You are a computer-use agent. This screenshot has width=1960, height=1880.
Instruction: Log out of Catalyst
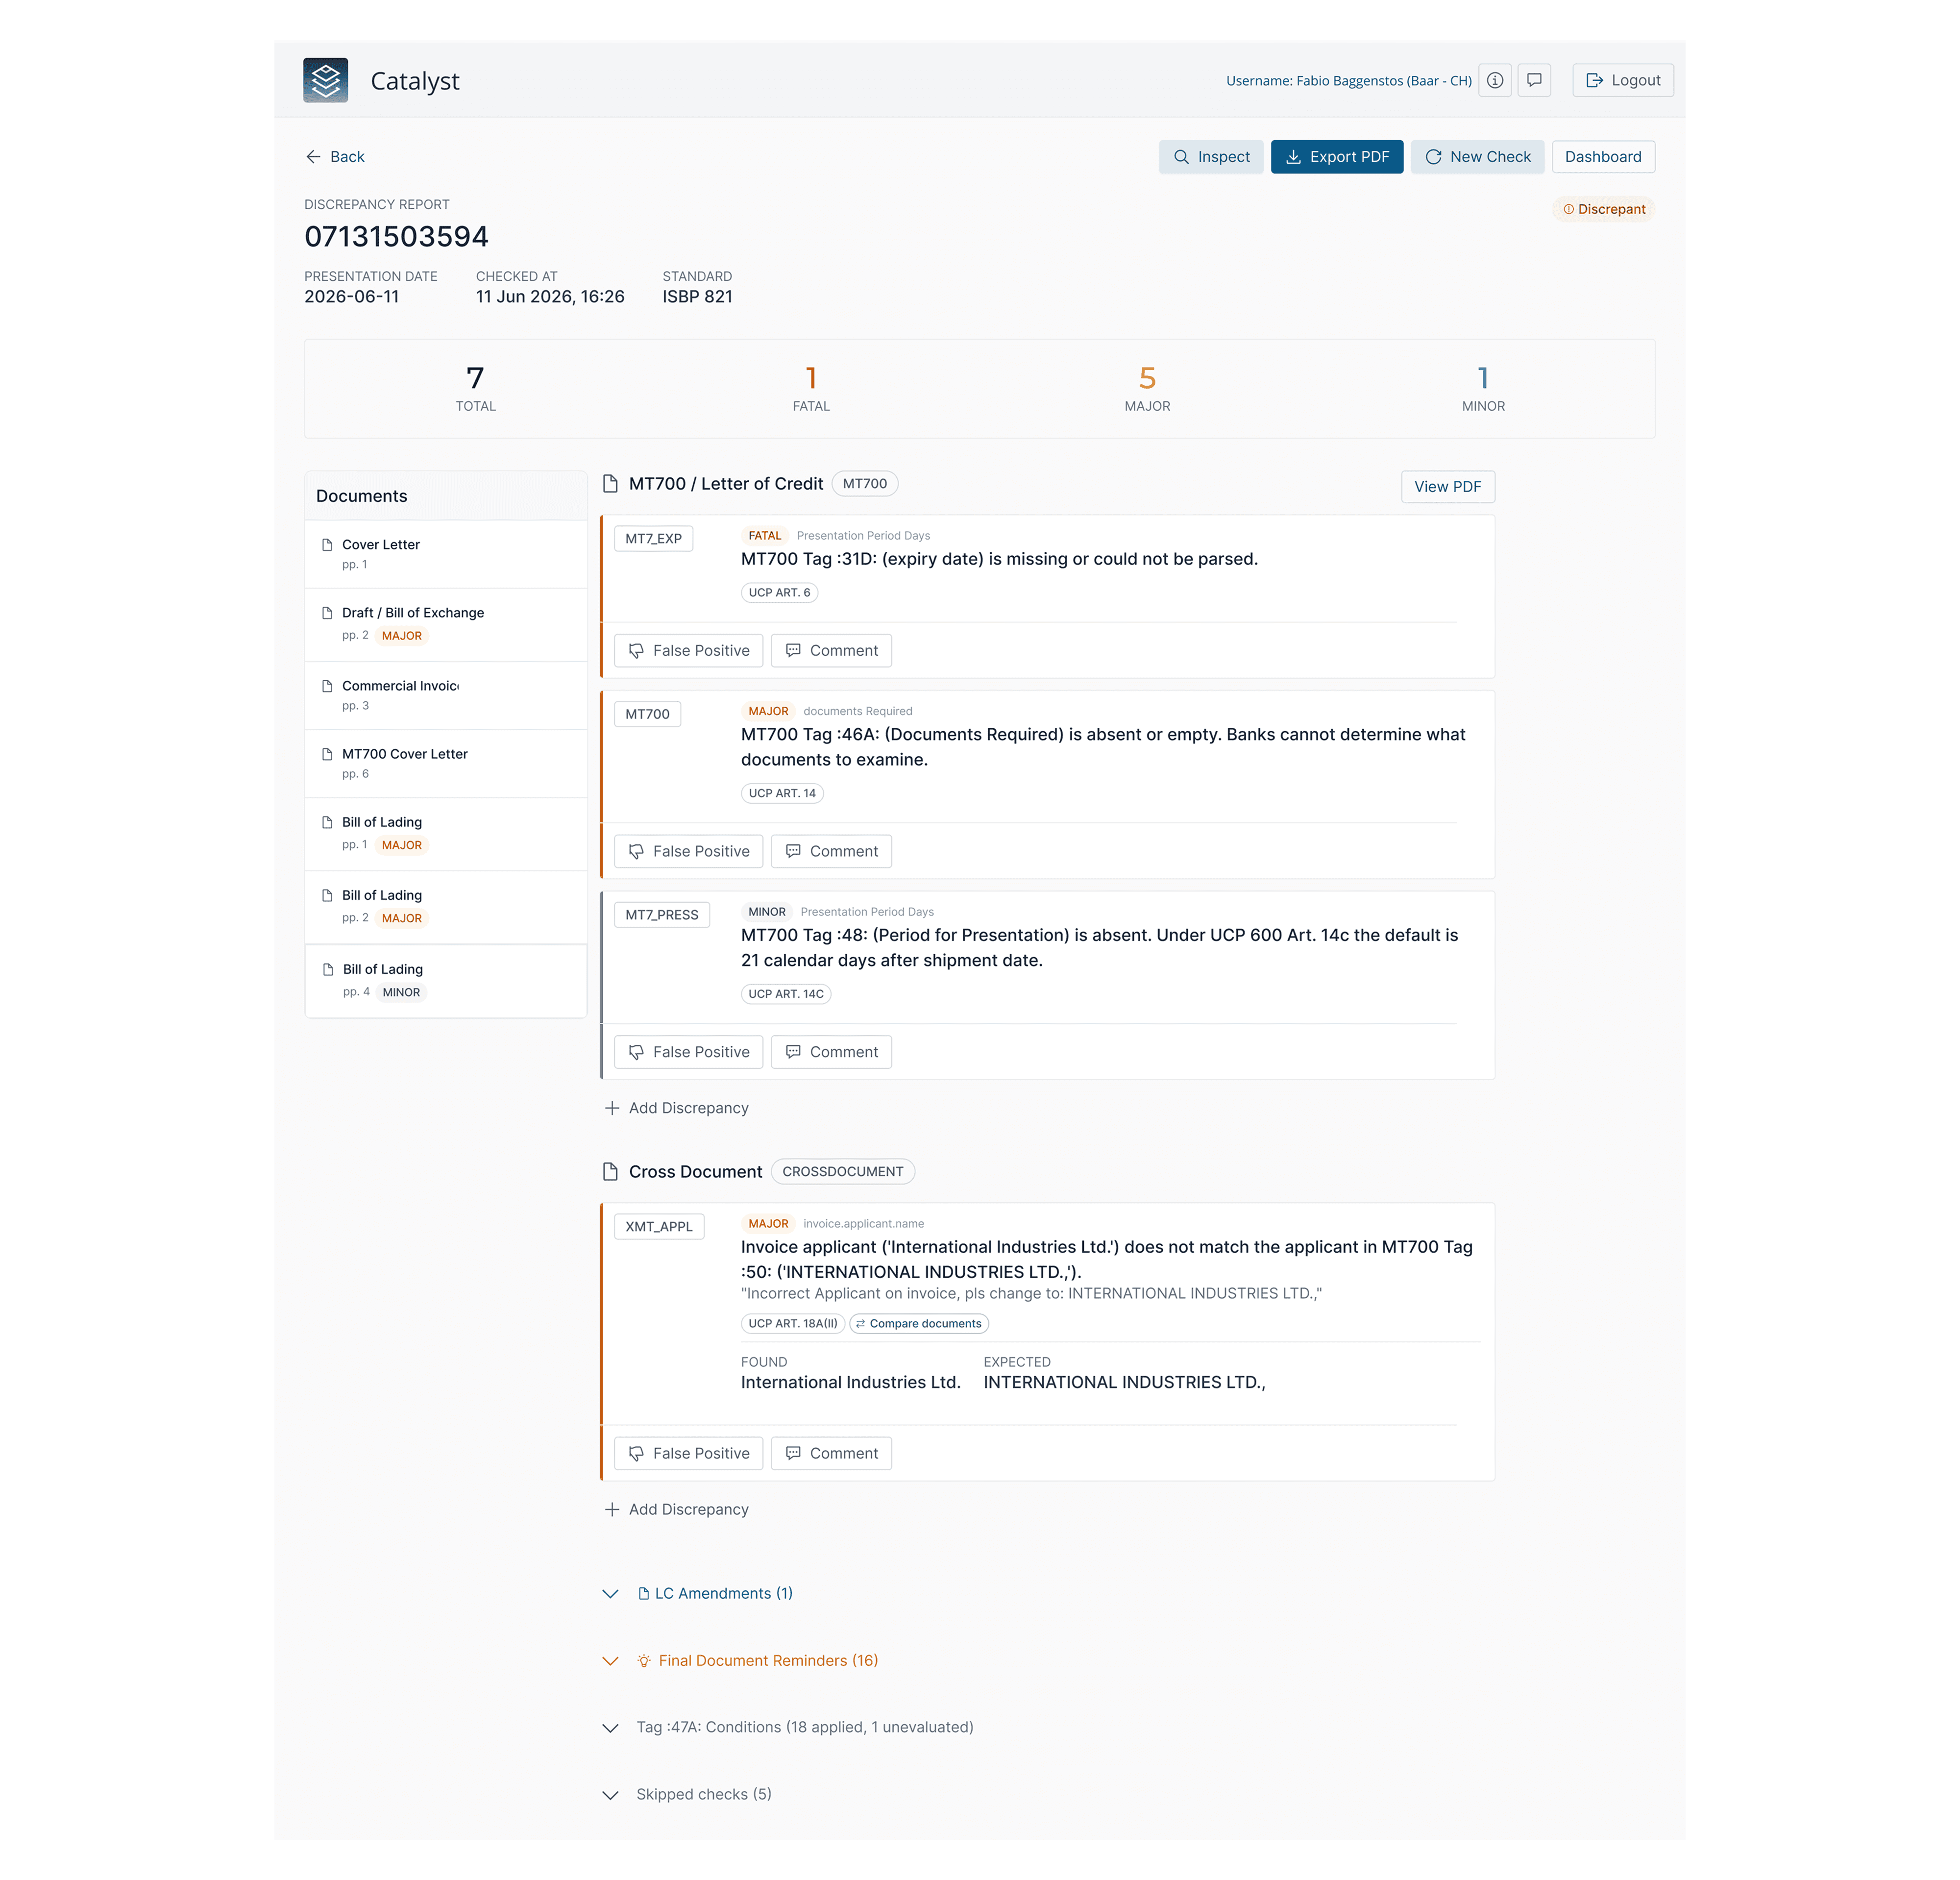pos(1622,80)
